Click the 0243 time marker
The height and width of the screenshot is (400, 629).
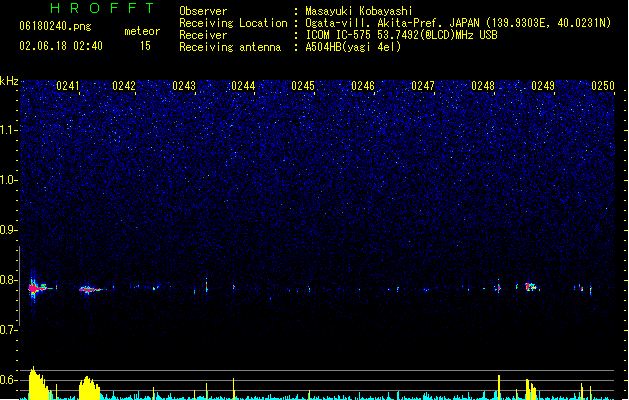[184, 86]
